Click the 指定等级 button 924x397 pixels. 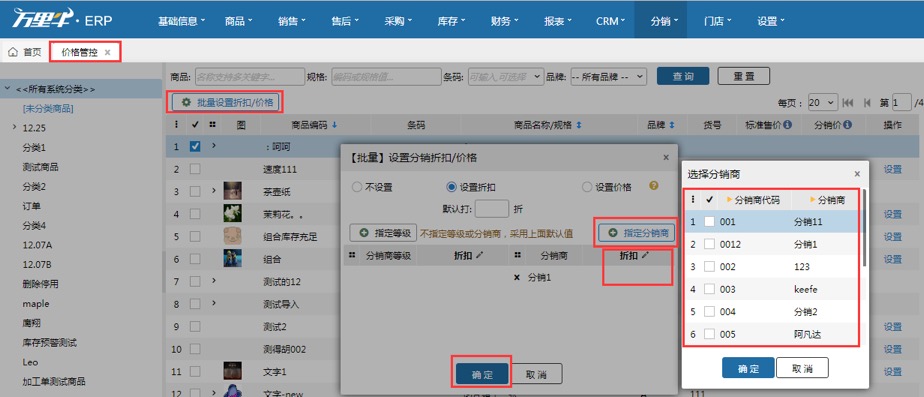coord(384,233)
